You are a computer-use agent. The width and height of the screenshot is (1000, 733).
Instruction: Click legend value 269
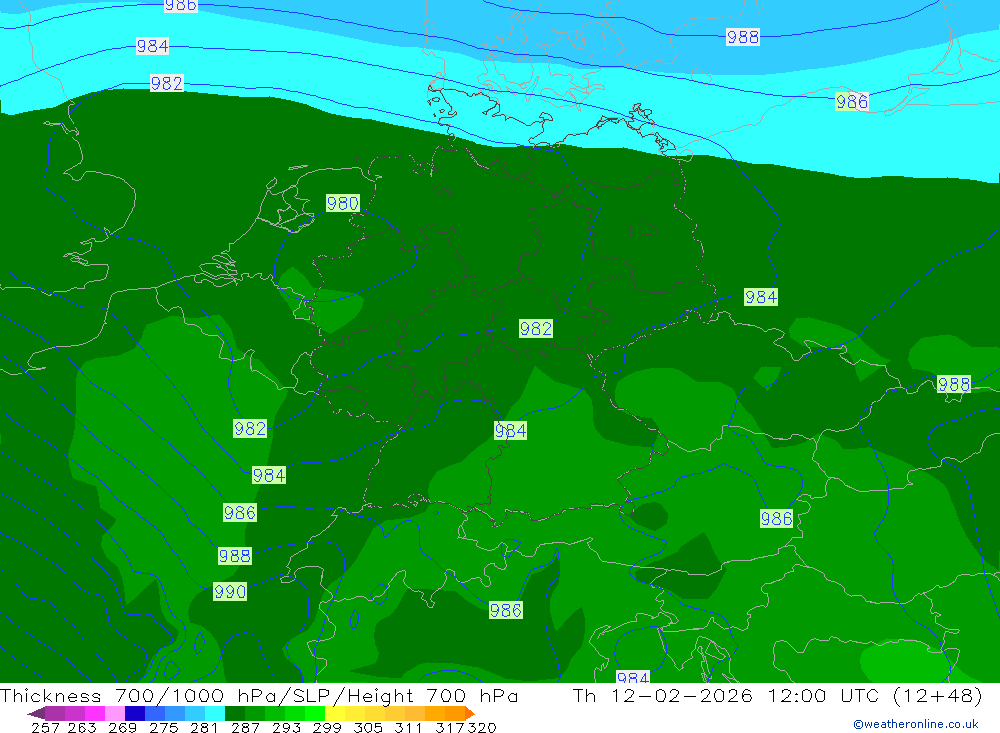coord(122,727)
